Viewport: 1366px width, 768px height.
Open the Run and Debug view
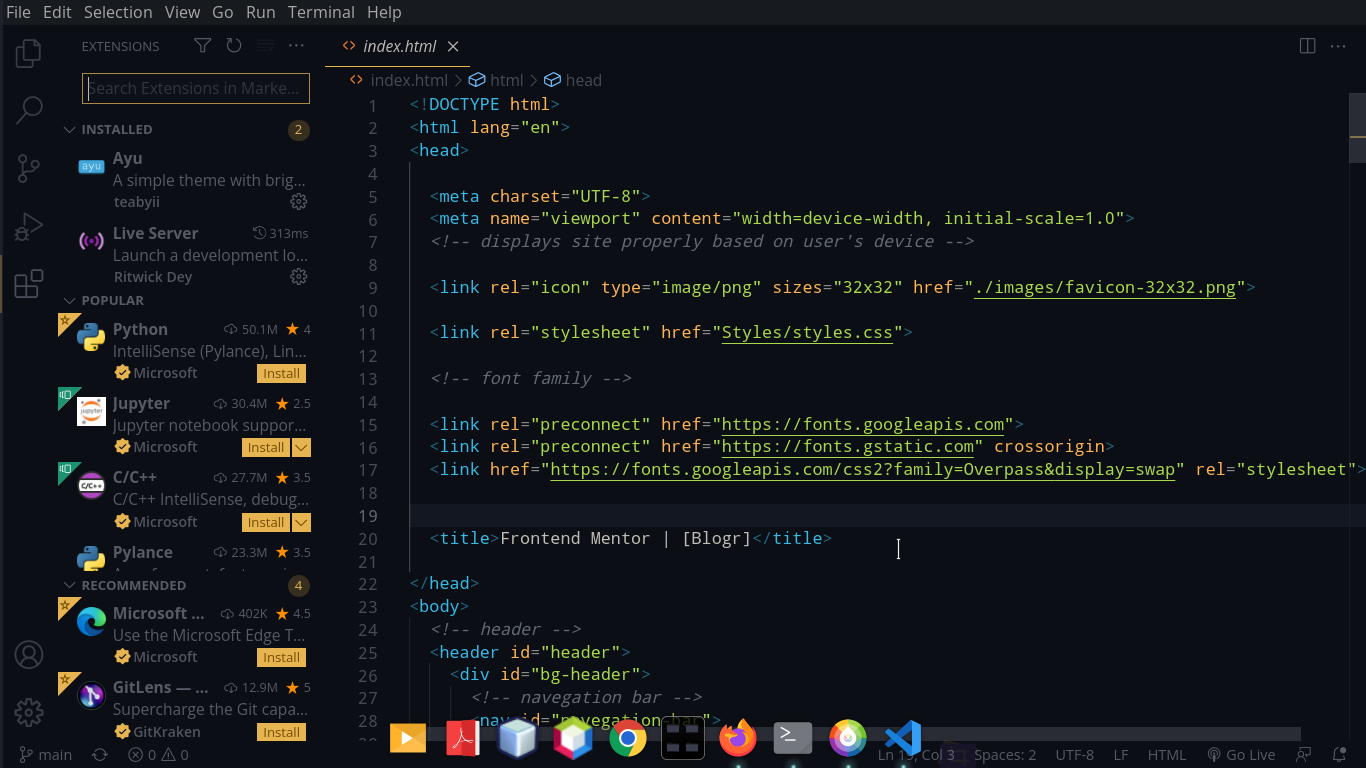[29, 227]
